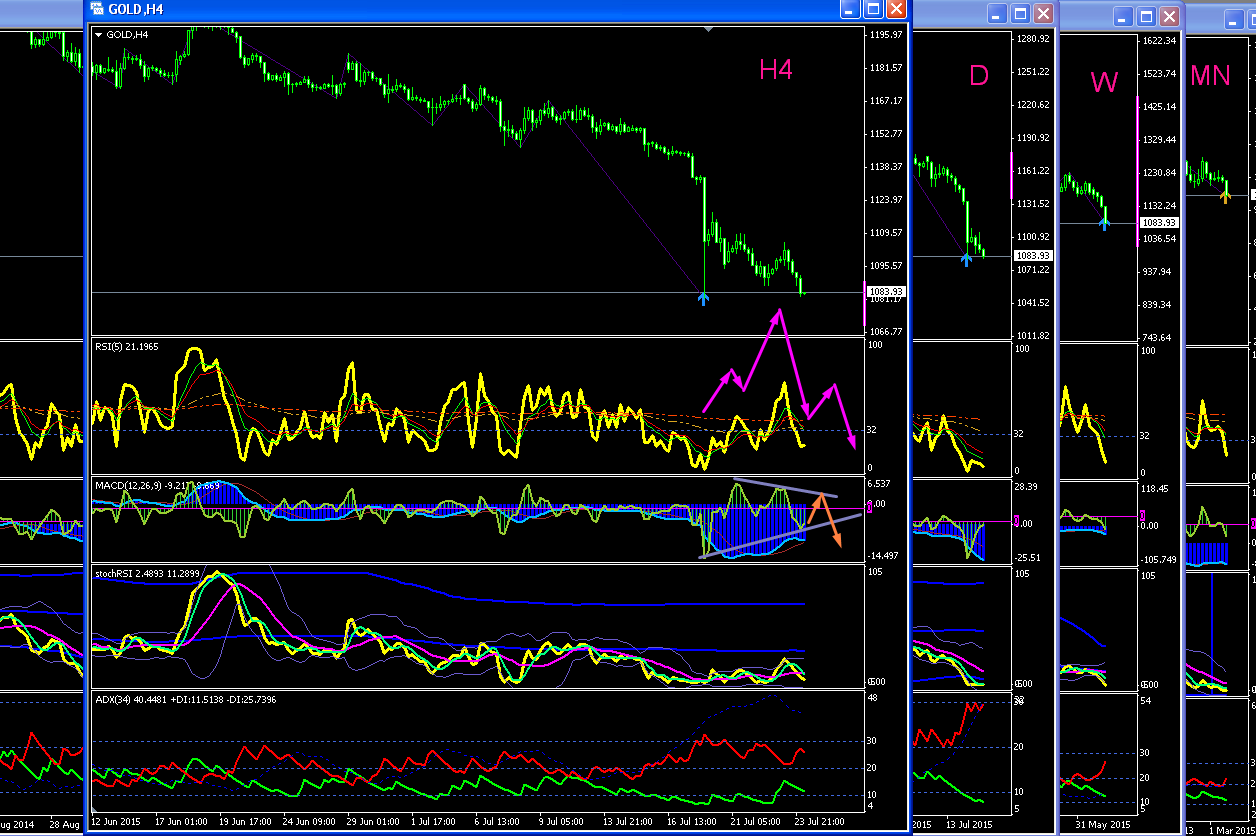Select the blue up-arrow in W chart

[1104, 223]
